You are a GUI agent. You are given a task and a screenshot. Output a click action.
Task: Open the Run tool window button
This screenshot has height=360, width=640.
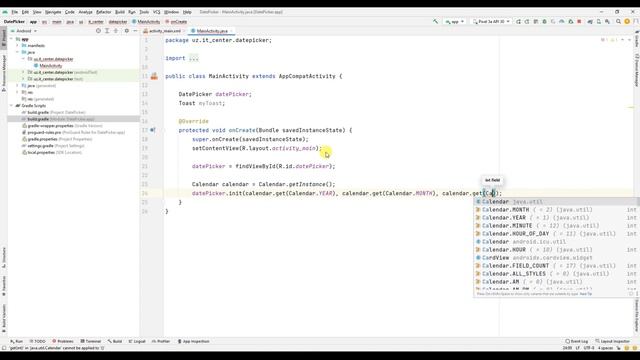coord(17,341)
